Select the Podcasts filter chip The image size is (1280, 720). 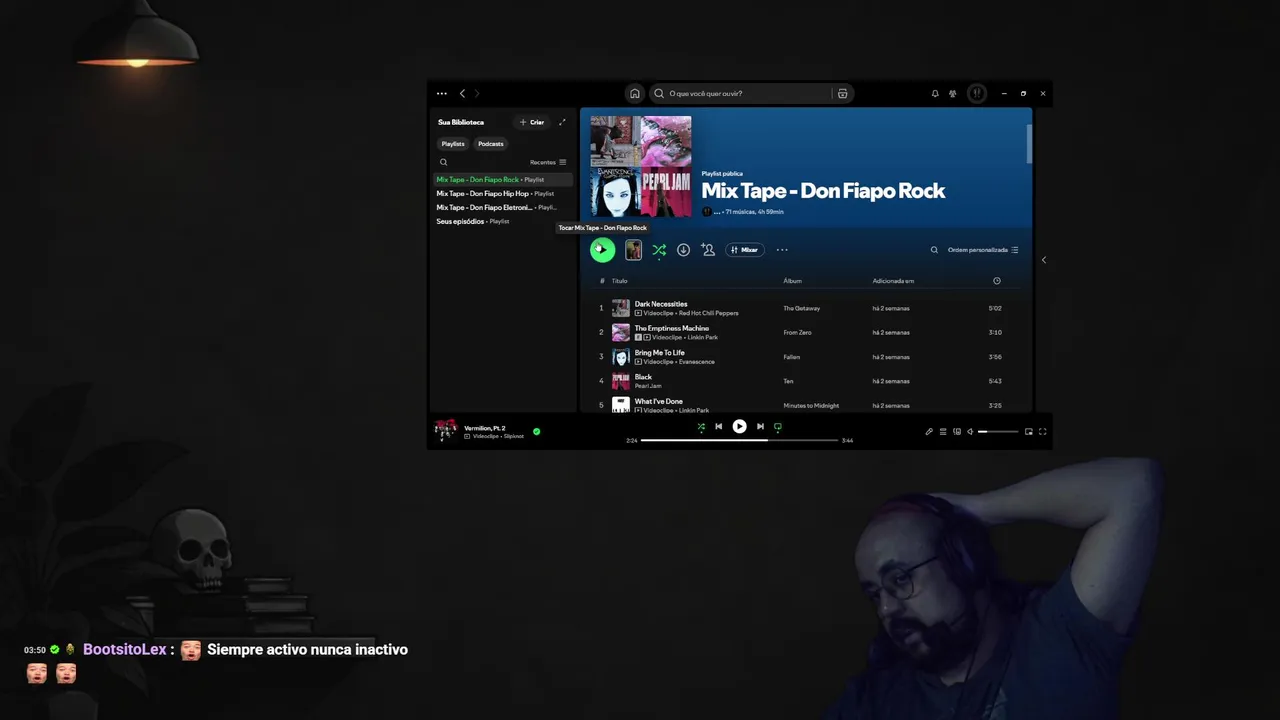[x=490, y=144]
